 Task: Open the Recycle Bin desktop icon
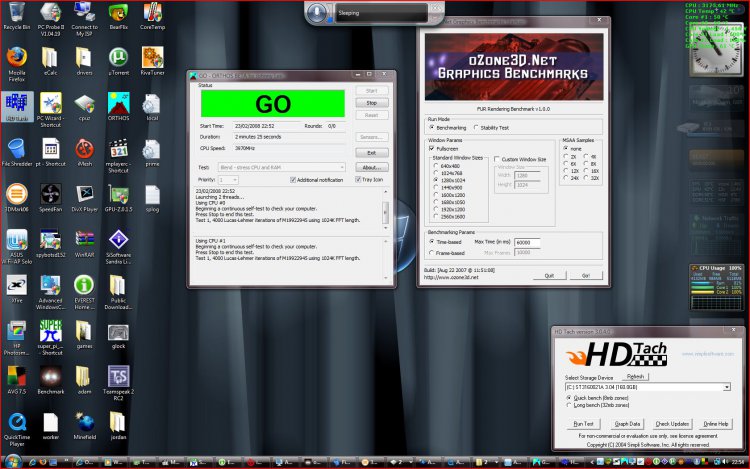click(x=17, y=15)
